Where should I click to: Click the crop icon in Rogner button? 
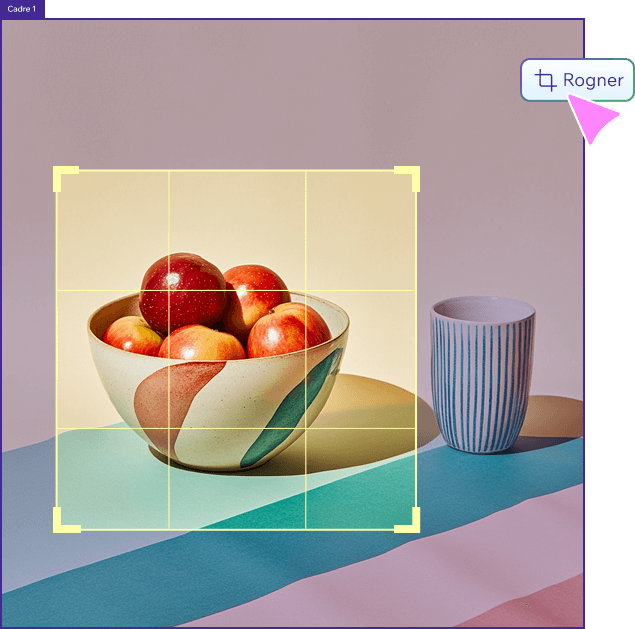coord(545,80)
